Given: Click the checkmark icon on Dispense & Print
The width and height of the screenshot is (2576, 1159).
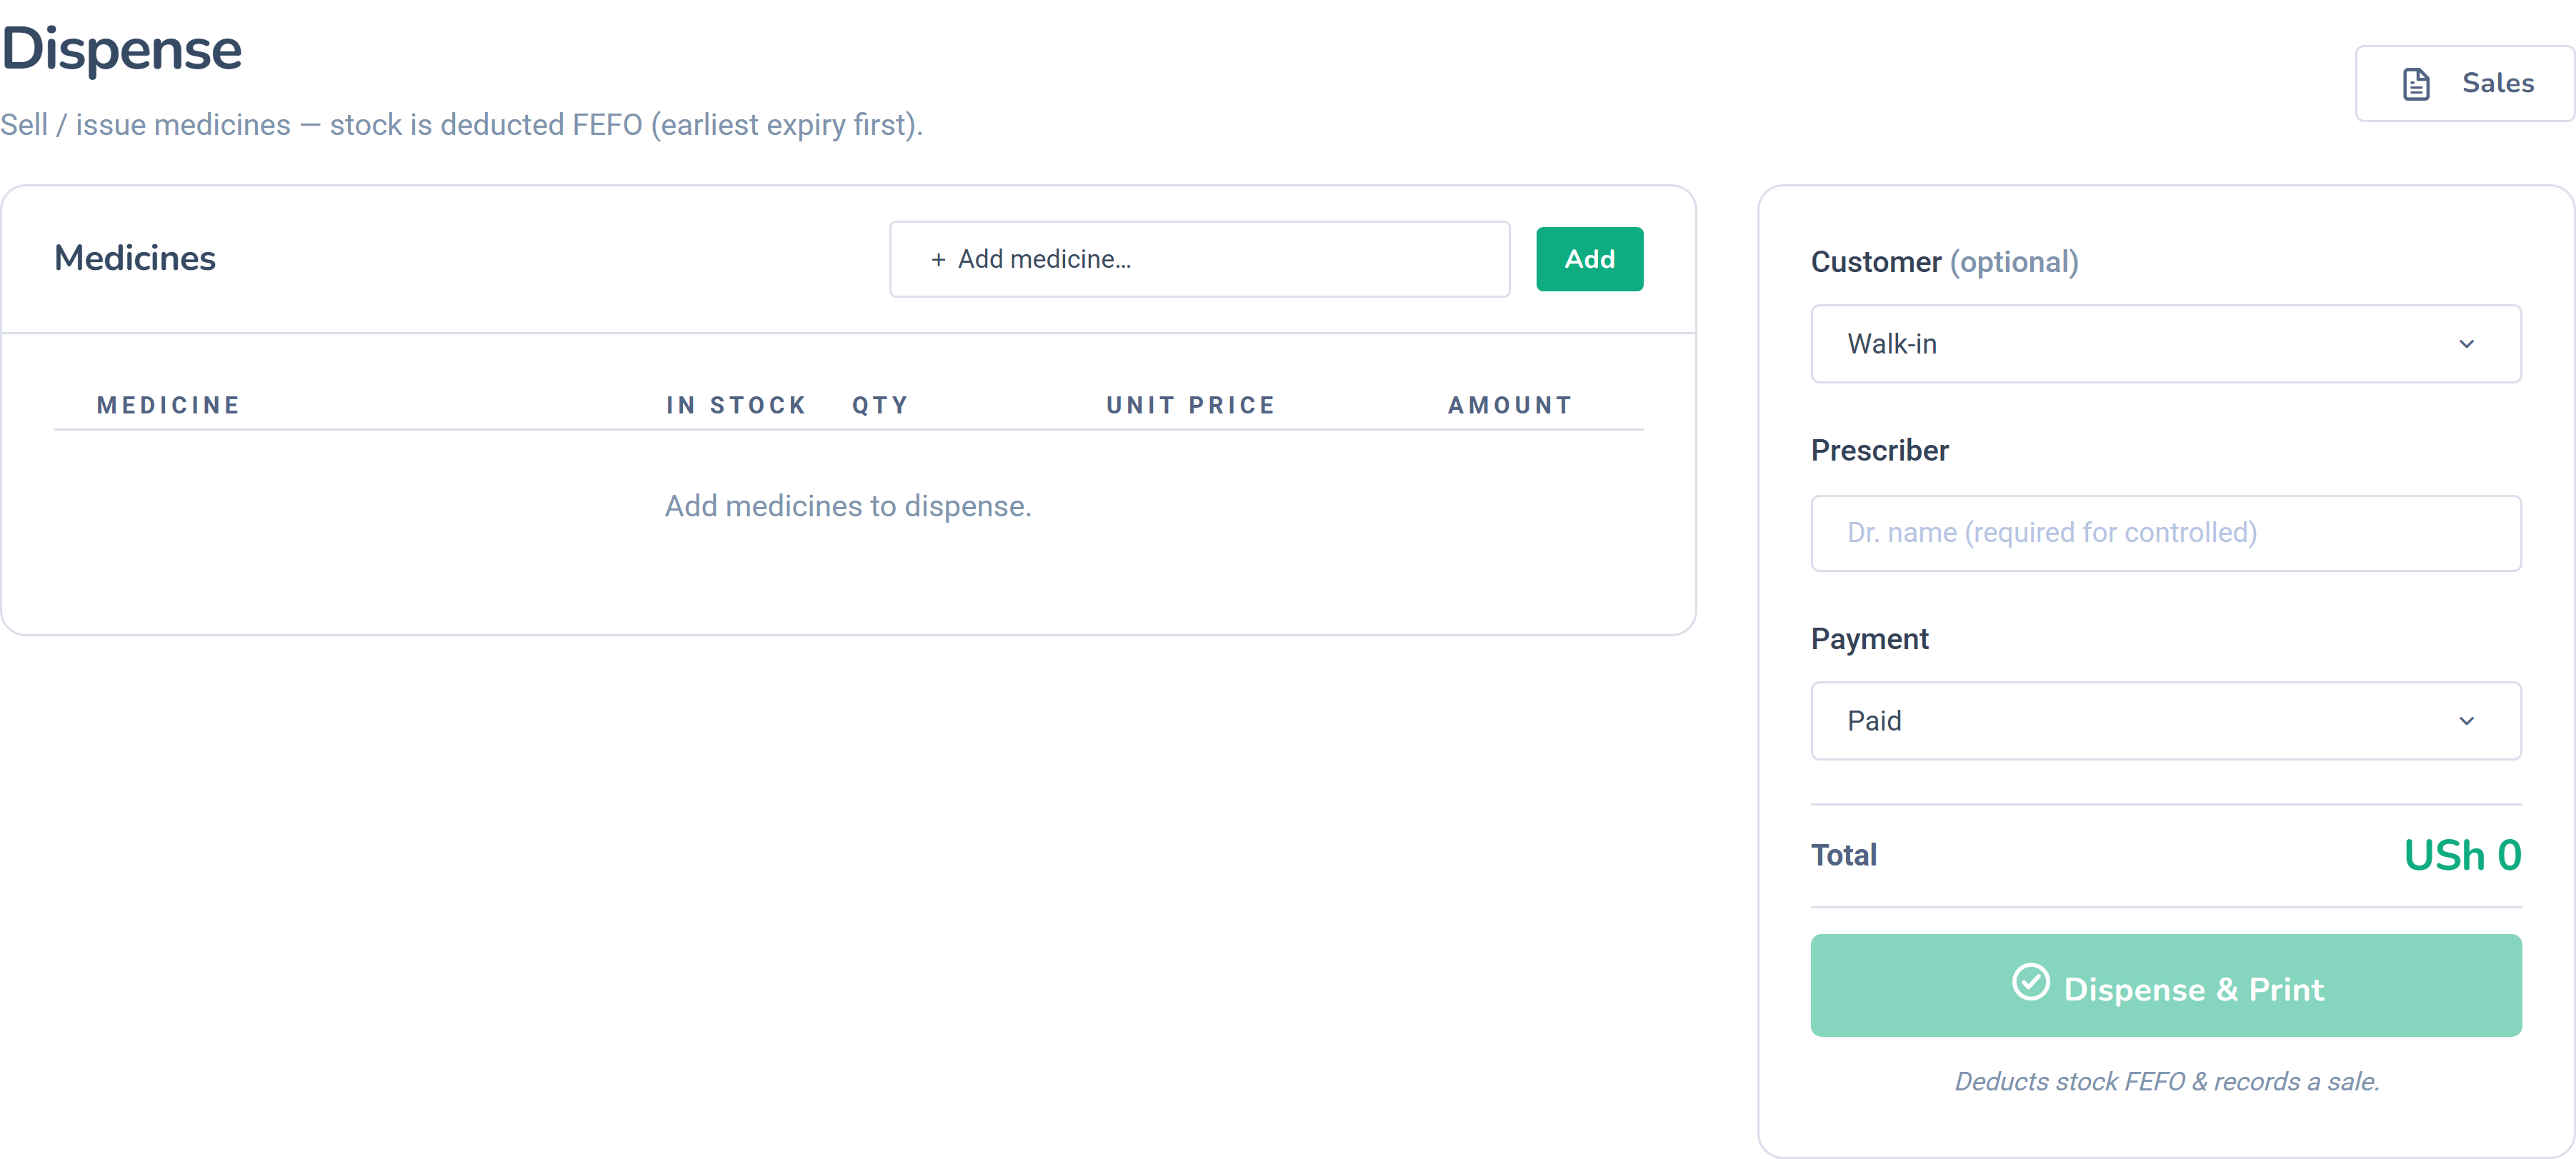Looking at the screenshot, I should tap(2030, 982).
